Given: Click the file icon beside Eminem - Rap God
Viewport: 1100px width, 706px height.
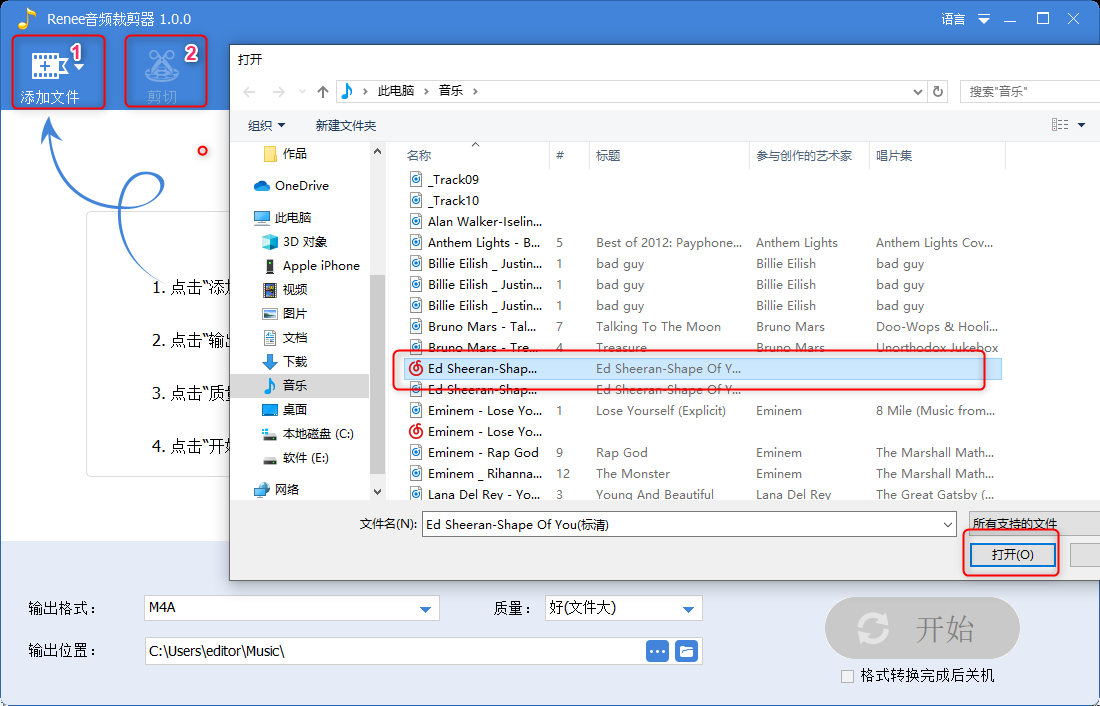Looking at the screenshot, I should point(416,453).
